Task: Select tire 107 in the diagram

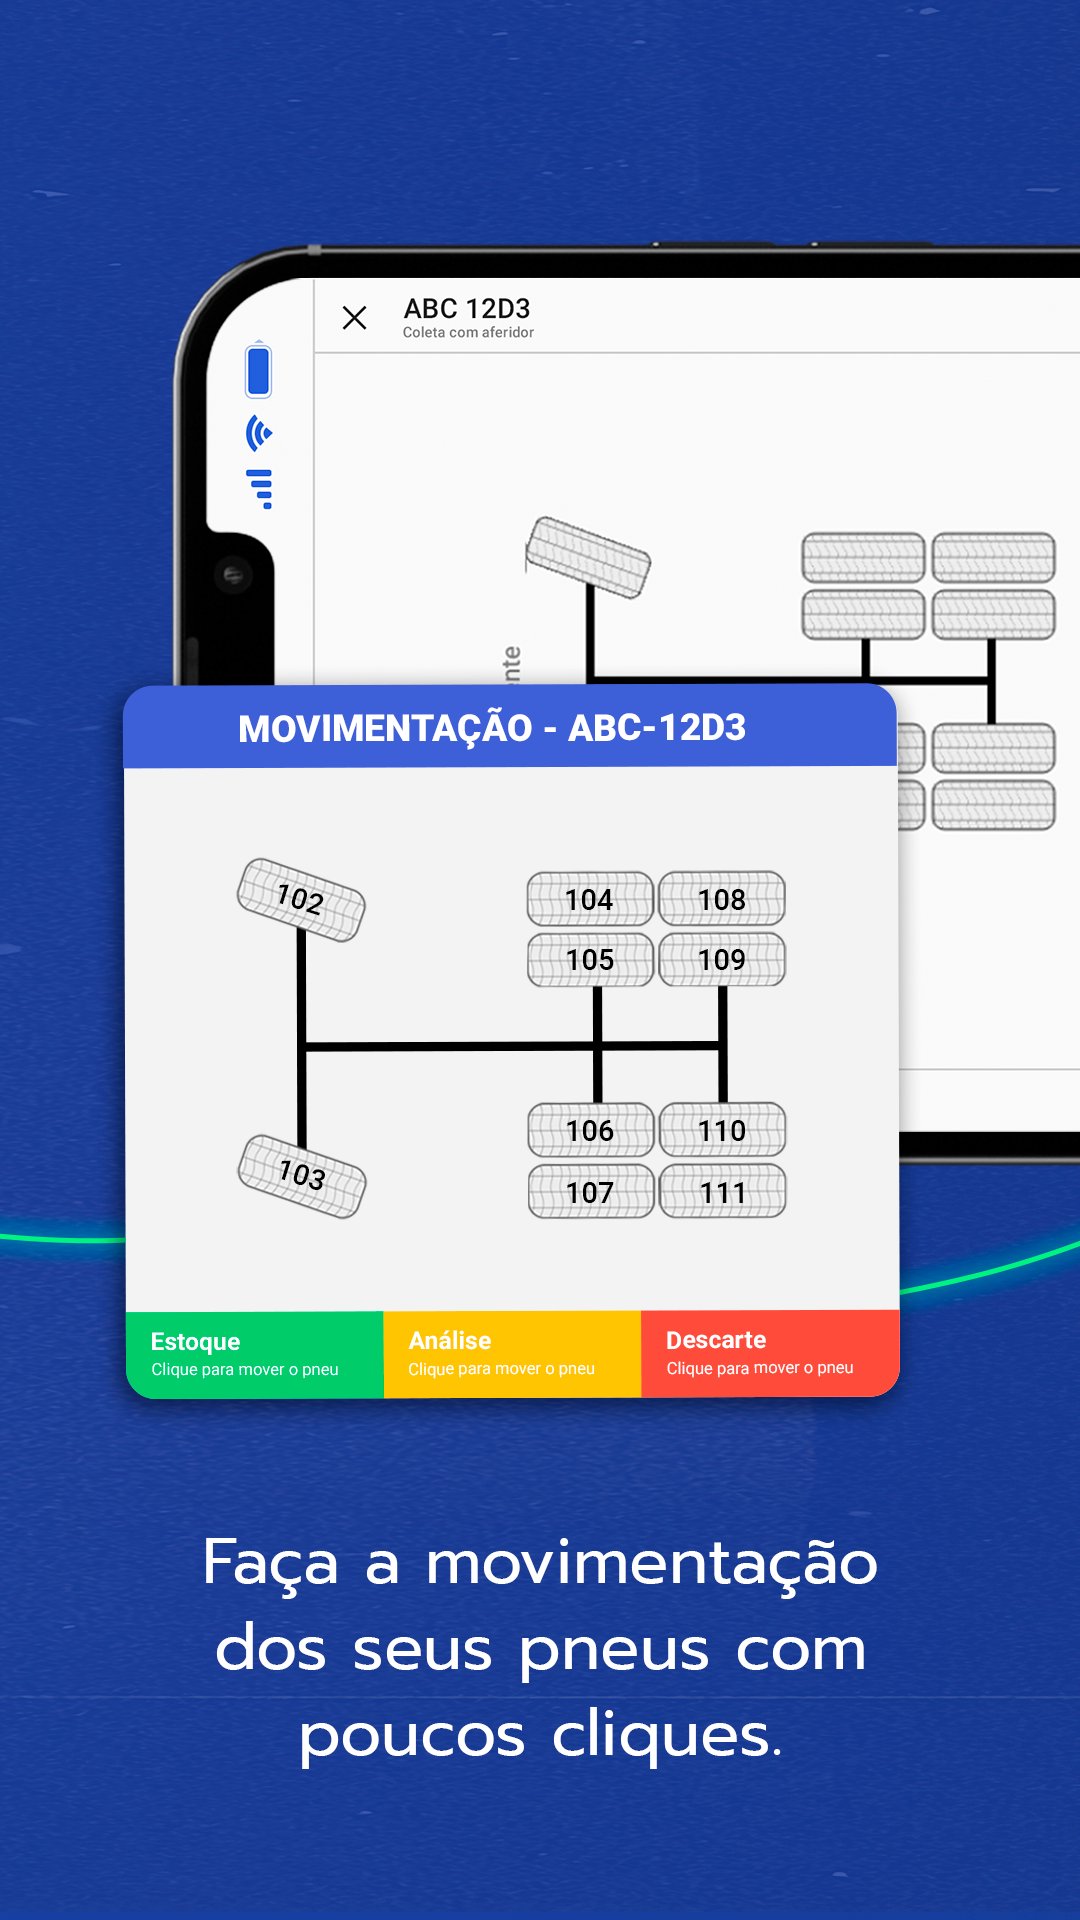Action: [590, 1192]
